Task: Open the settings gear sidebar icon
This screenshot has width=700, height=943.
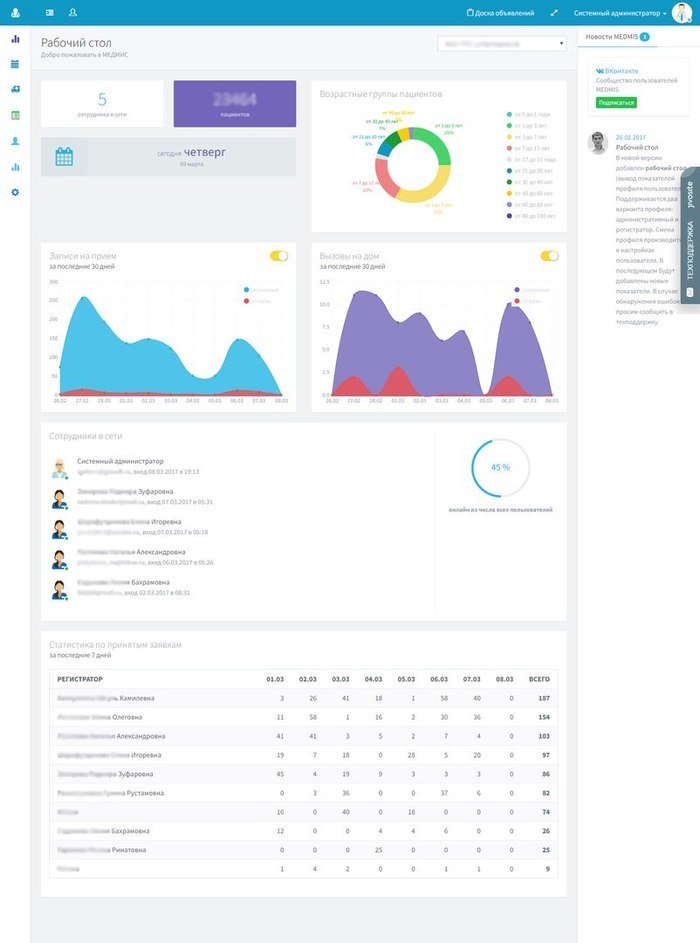Action: (15, 192)
